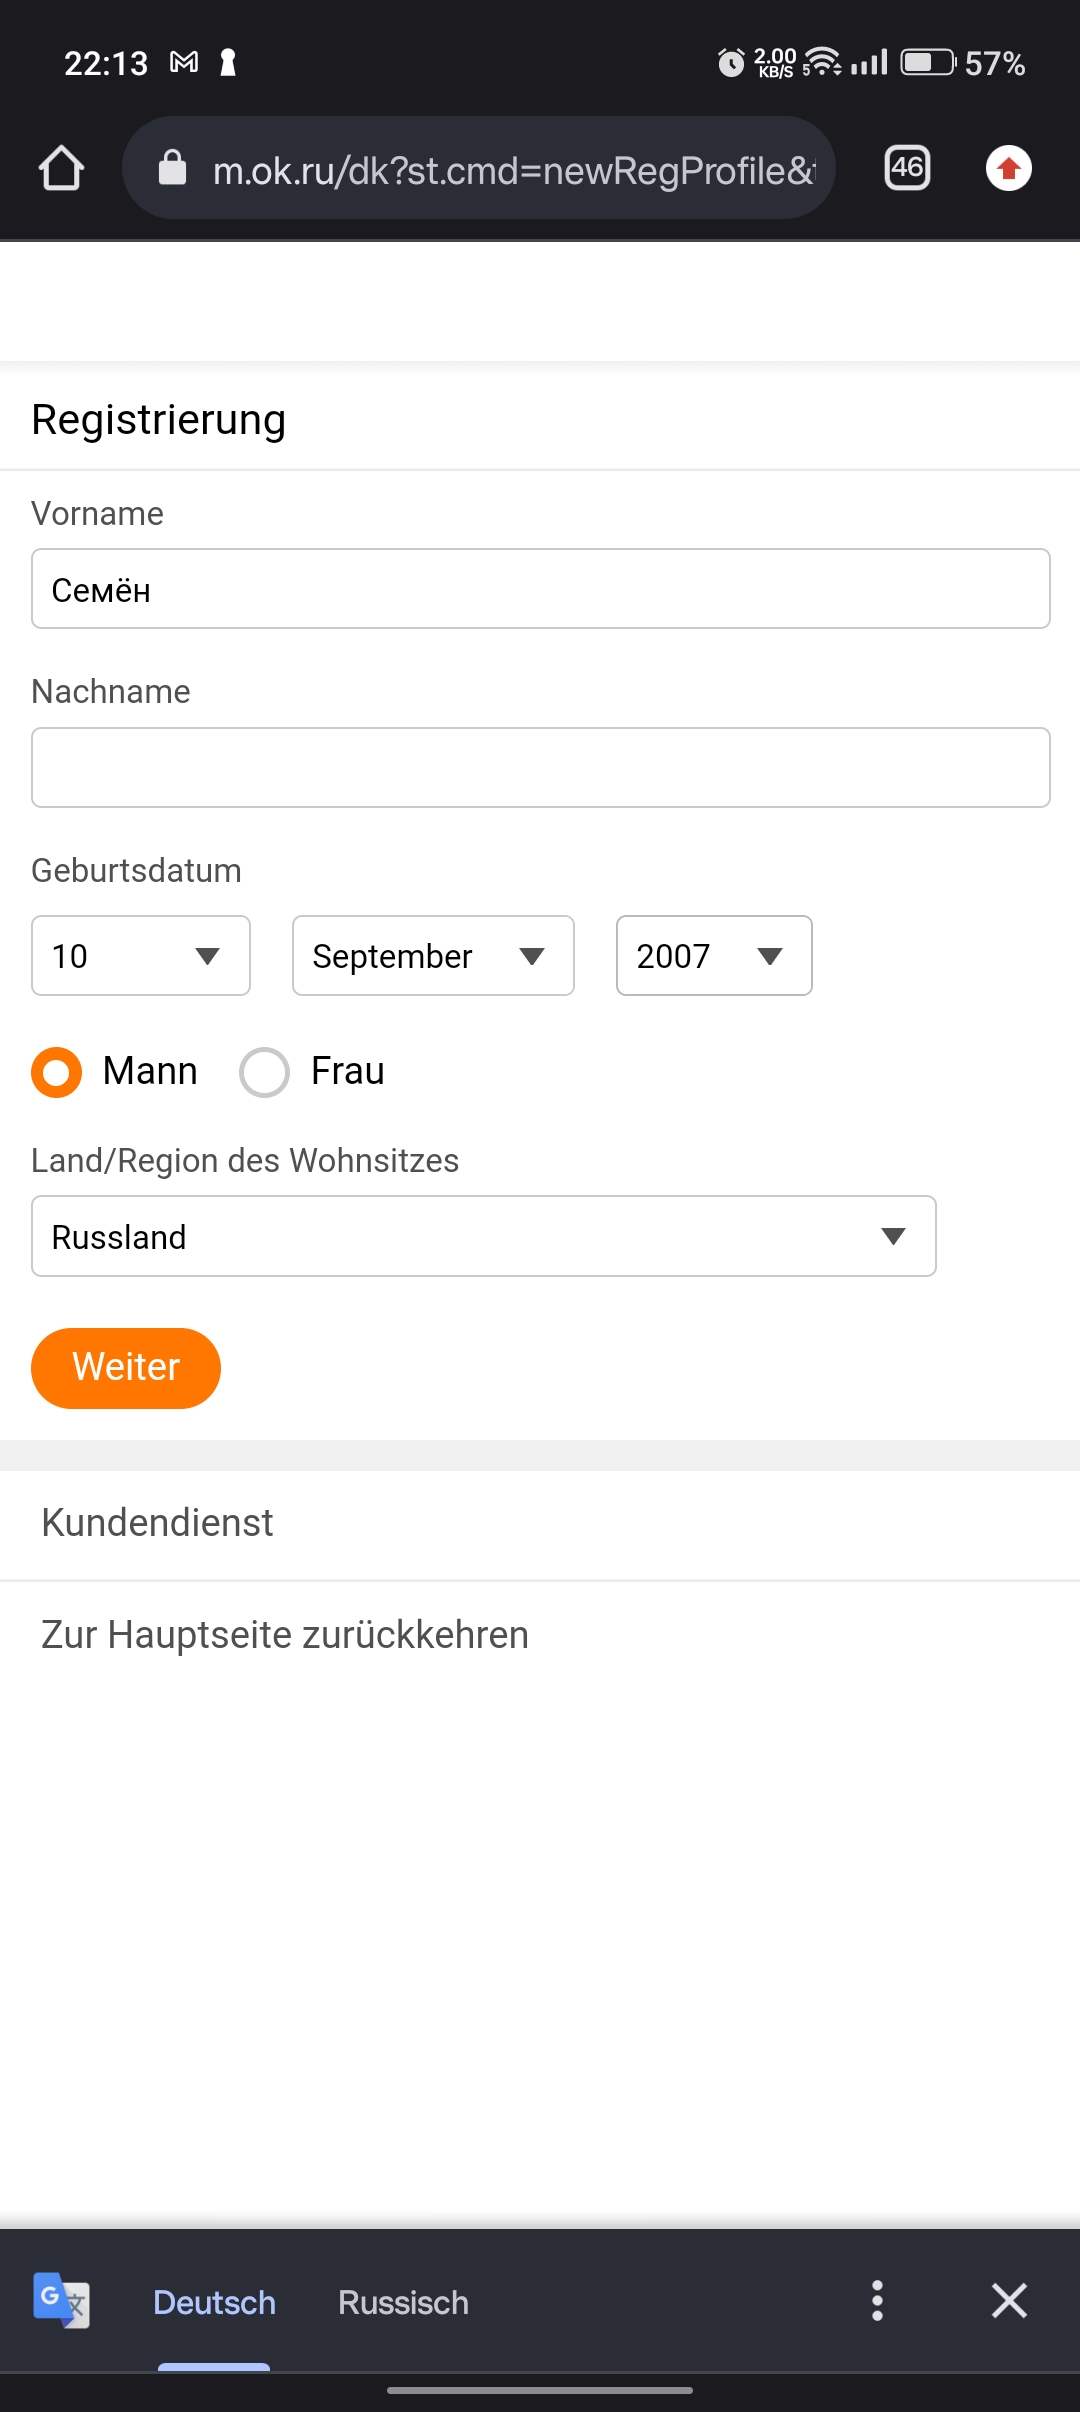Focus the empty Nachname input field
This screenshot has width=1080, height=2412.
click(x=540, y=767)
